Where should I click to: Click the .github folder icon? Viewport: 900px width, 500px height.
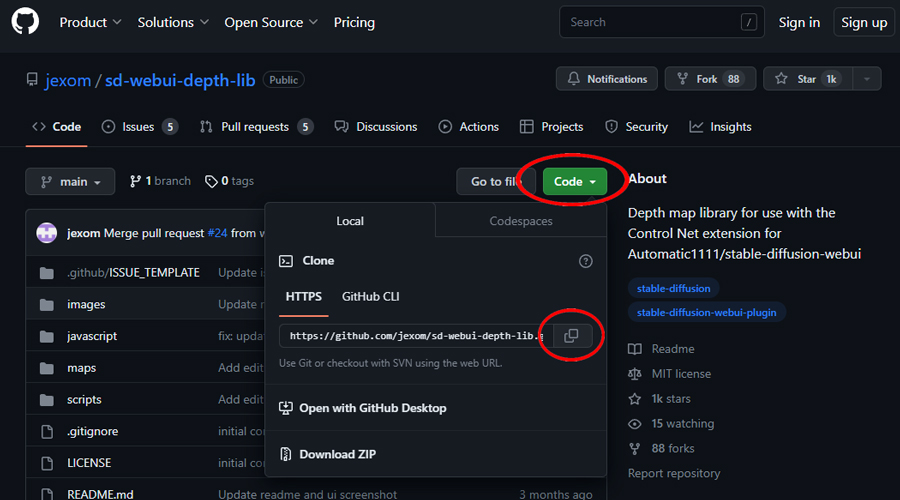click(x=46, y=273)
